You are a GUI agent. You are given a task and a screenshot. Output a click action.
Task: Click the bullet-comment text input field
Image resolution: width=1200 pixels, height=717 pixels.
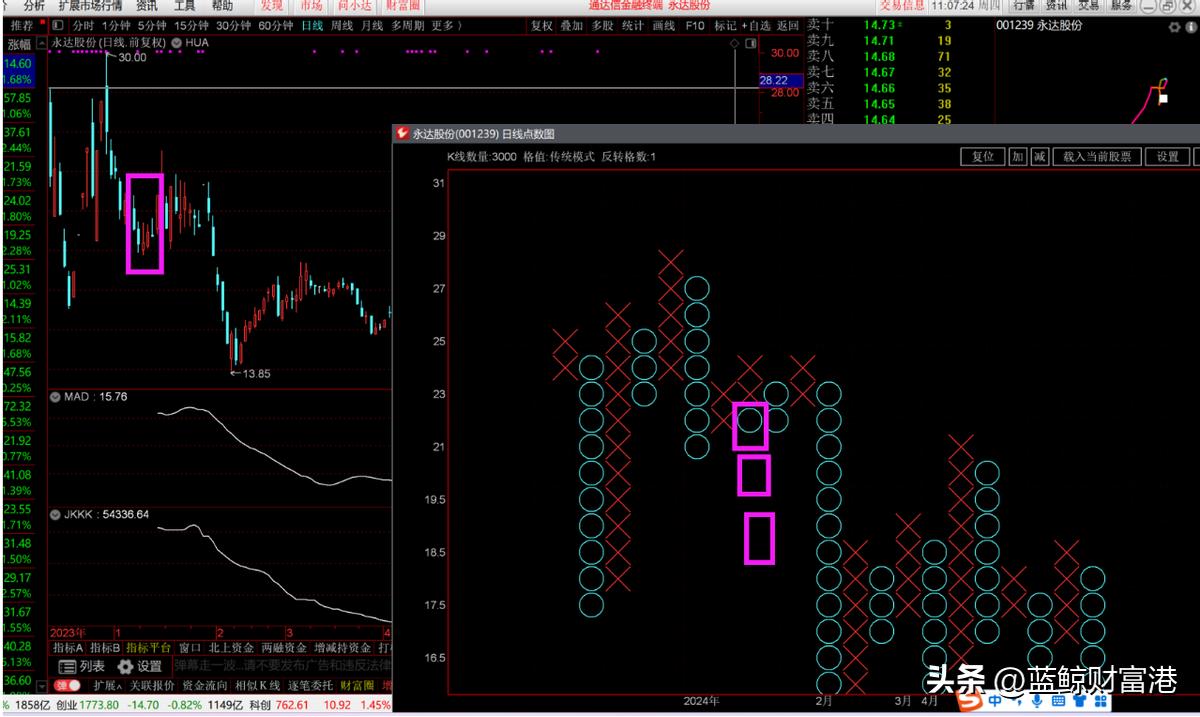pyautogui.click(x=280, y=666)
